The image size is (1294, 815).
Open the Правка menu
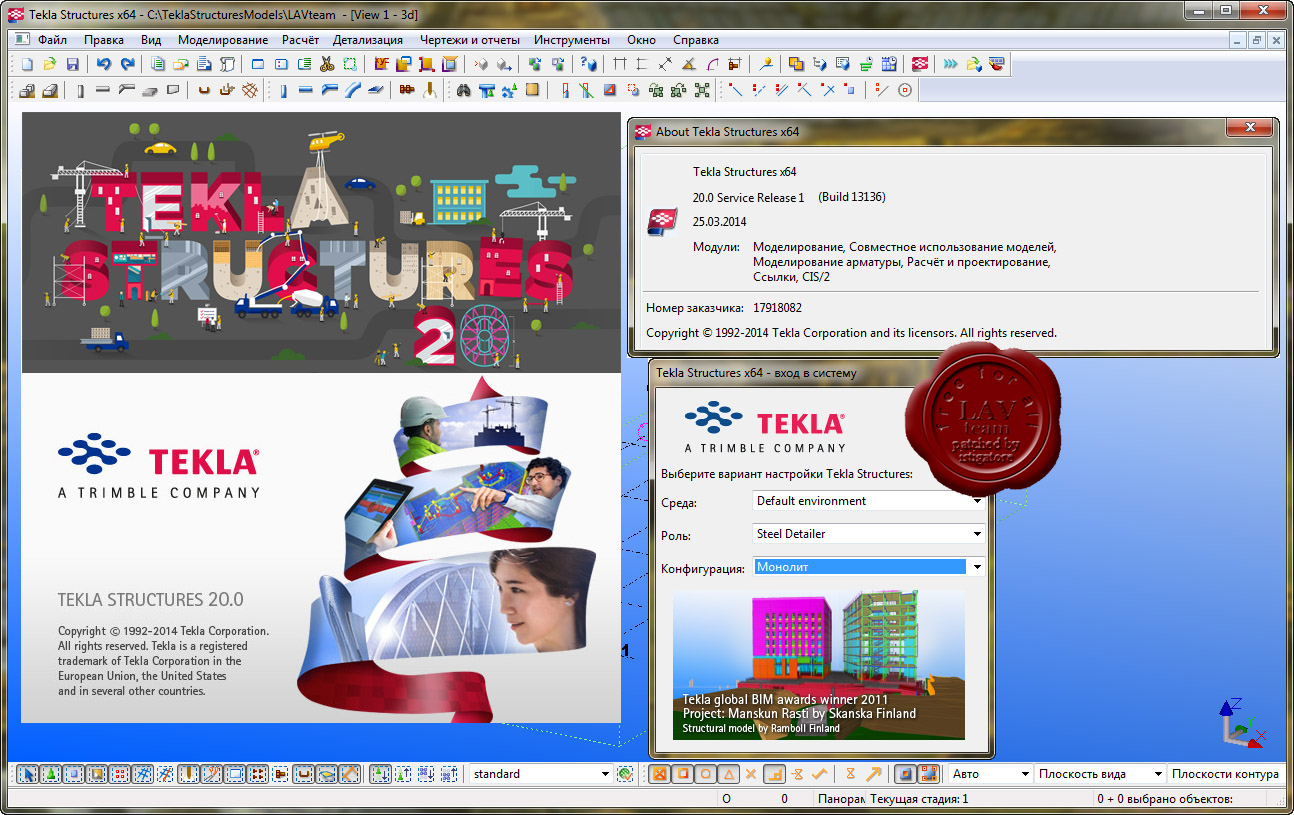tap(104, 40)
